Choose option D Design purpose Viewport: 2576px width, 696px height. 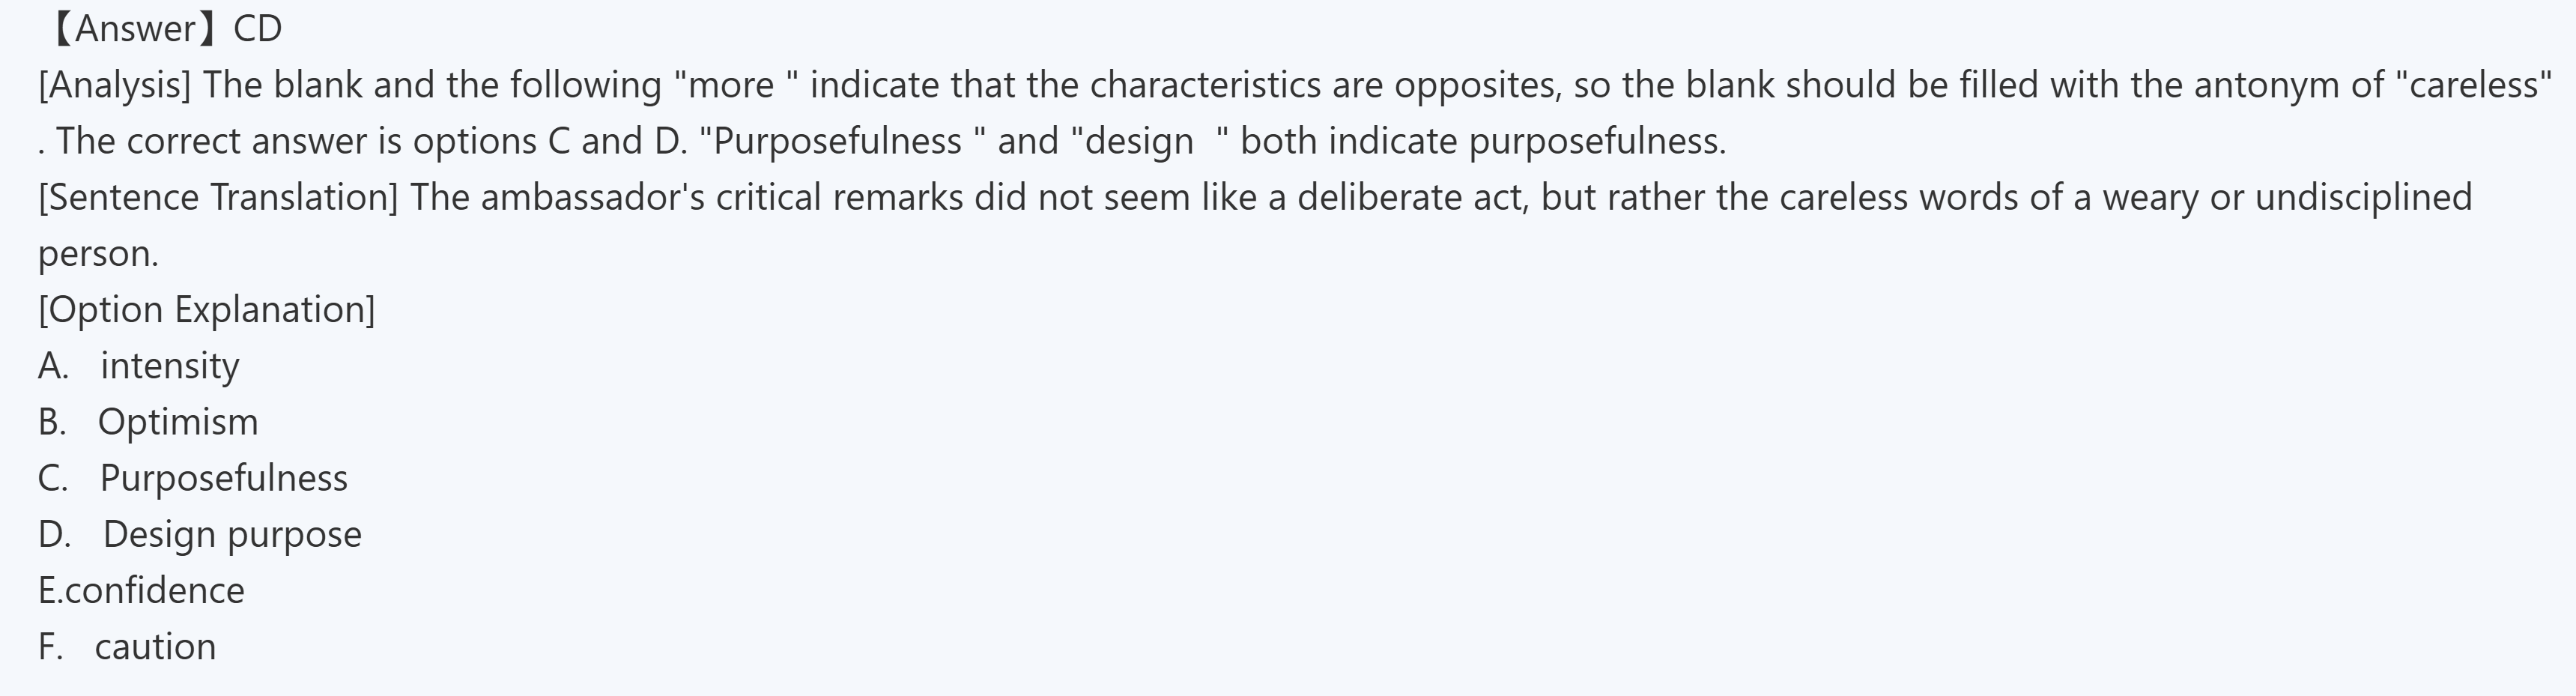[x=200, y=534]
